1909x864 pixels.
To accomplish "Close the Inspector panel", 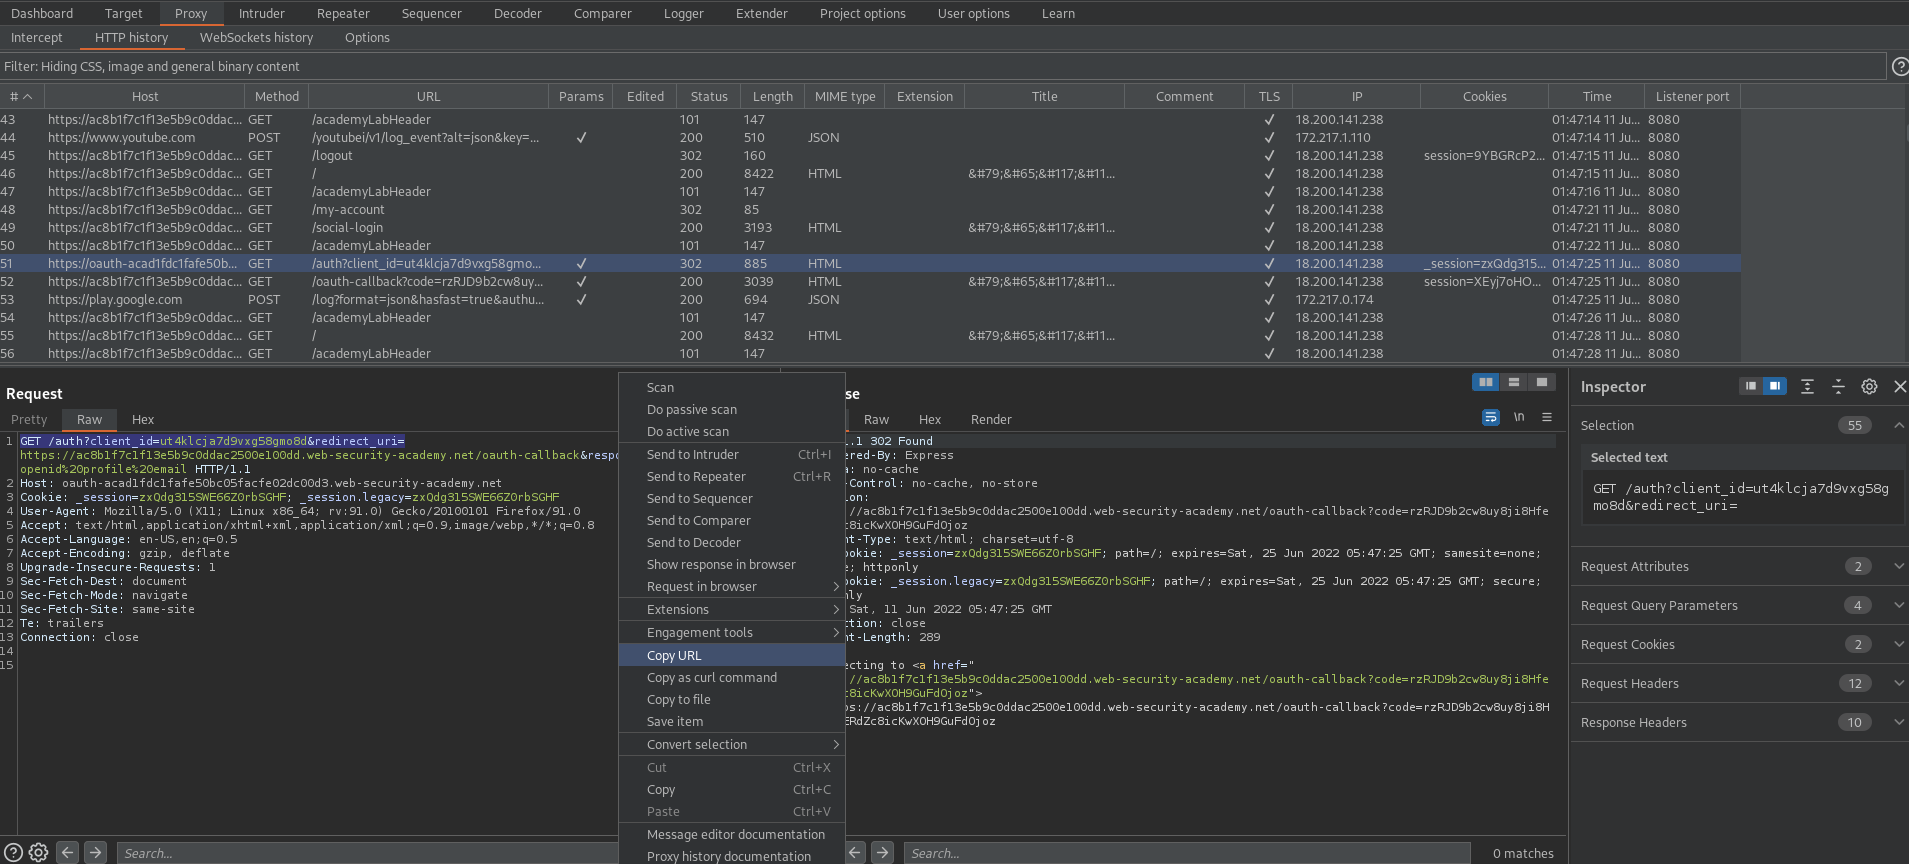I will click(x=1900, y=386).
